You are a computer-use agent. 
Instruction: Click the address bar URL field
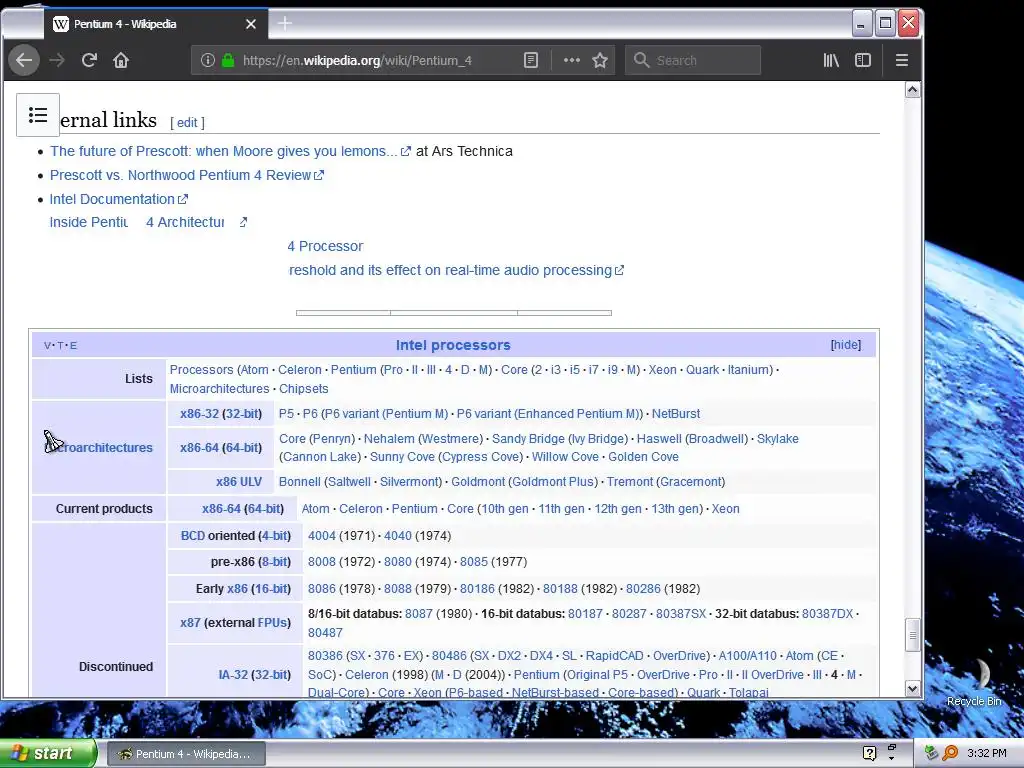[357, 61]
